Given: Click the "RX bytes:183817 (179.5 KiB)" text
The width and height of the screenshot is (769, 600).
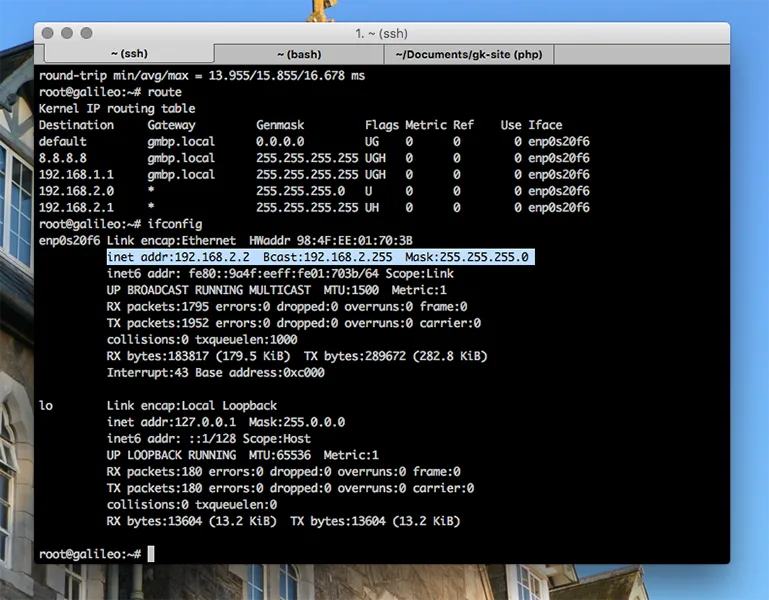Looking at the screenshot, I should click(199, 356).
